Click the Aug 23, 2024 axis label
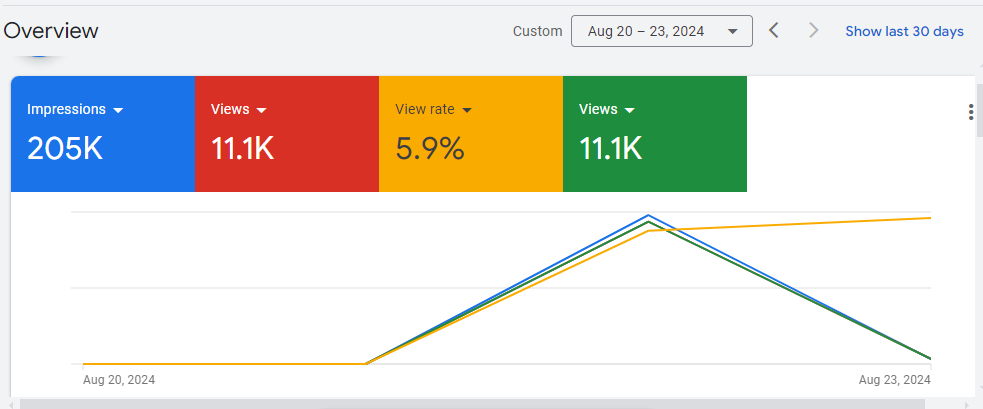Screen dimensions: 983x409 pyautogui.click(x=894, y=380)
